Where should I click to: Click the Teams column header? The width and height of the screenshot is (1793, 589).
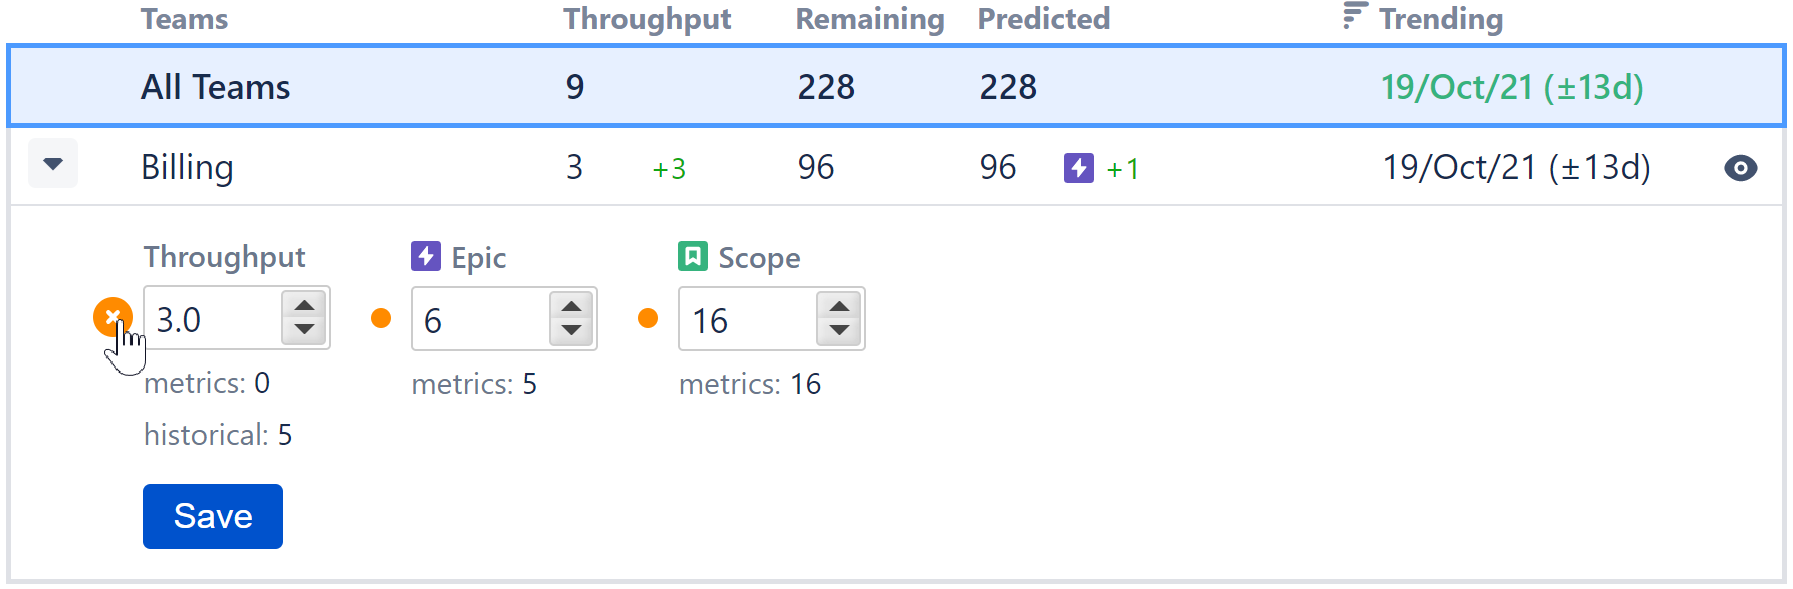pos(185,18)
